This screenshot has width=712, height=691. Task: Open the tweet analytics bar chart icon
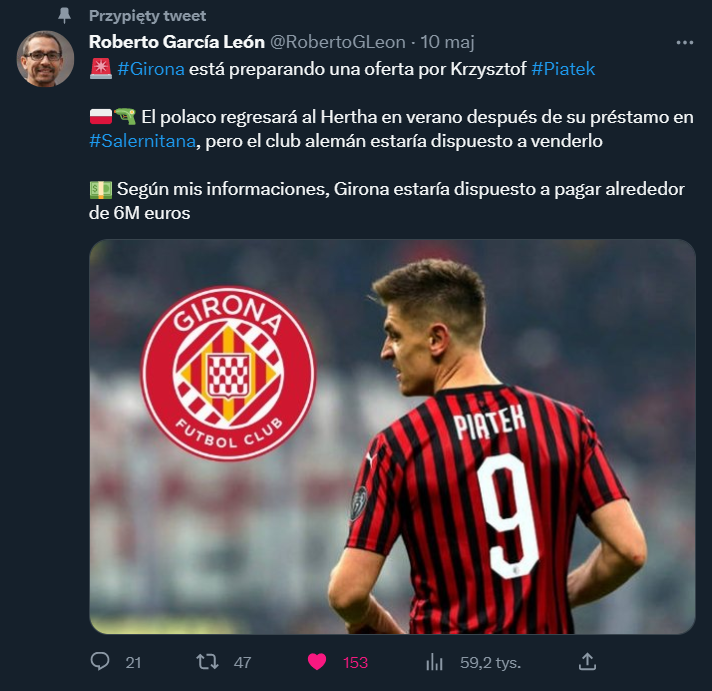click(434, 662)
